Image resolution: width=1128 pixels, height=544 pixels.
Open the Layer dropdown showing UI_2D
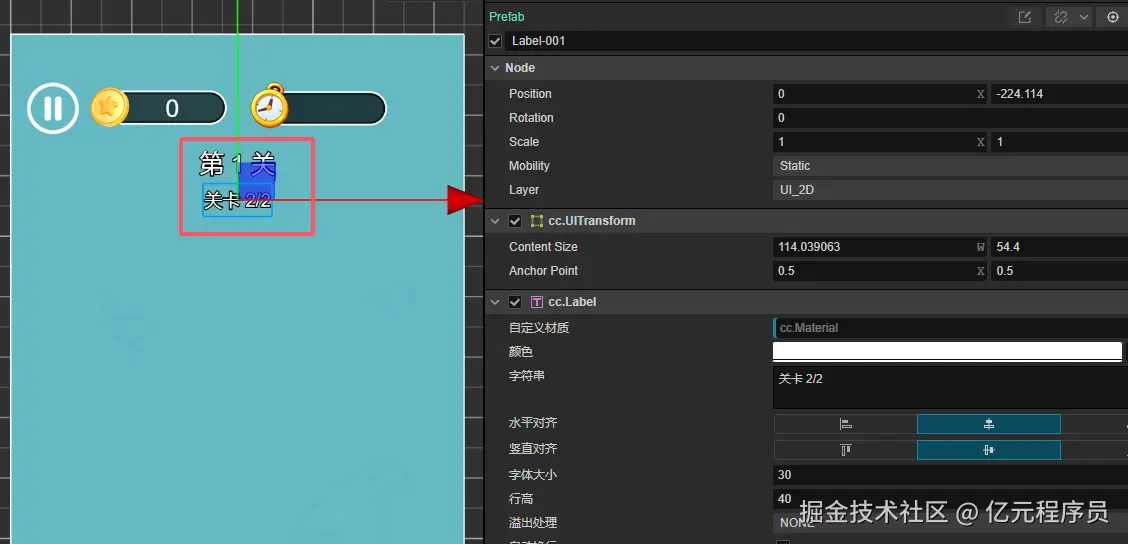[x=950, y=190]
